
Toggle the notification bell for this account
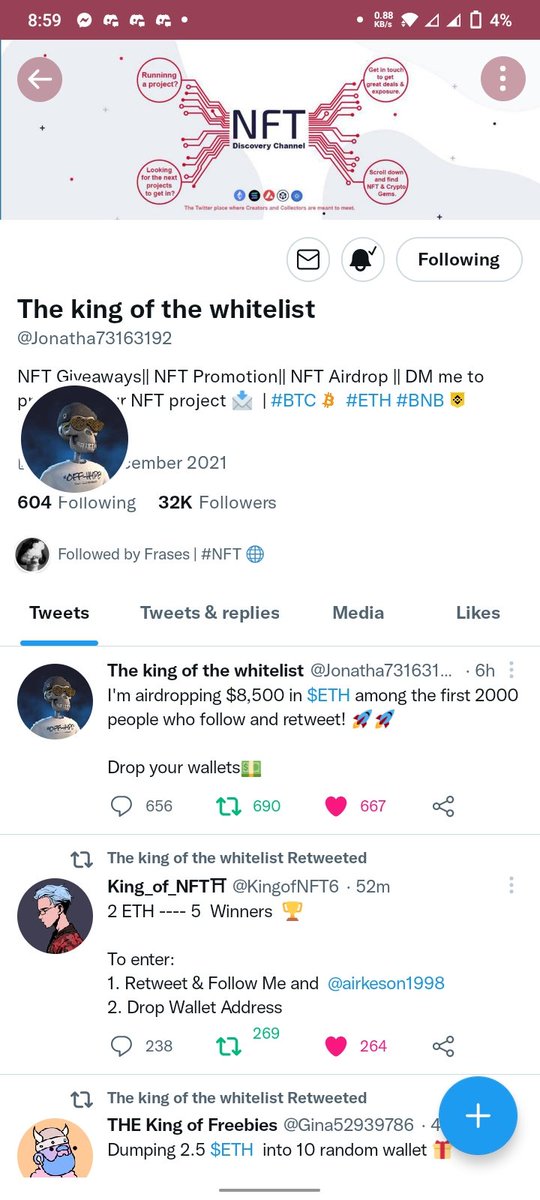coord(362,260)
